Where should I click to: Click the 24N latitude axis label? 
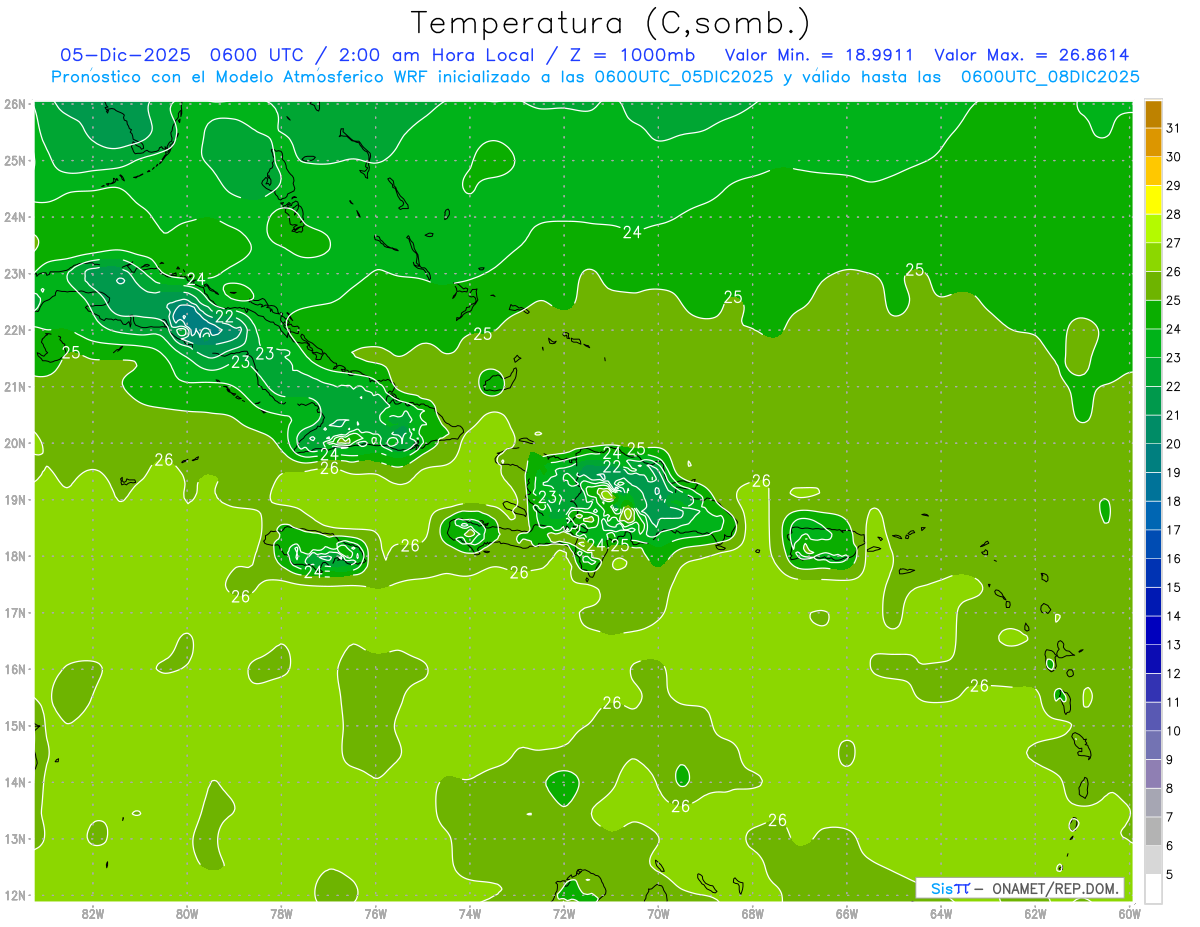14,217
